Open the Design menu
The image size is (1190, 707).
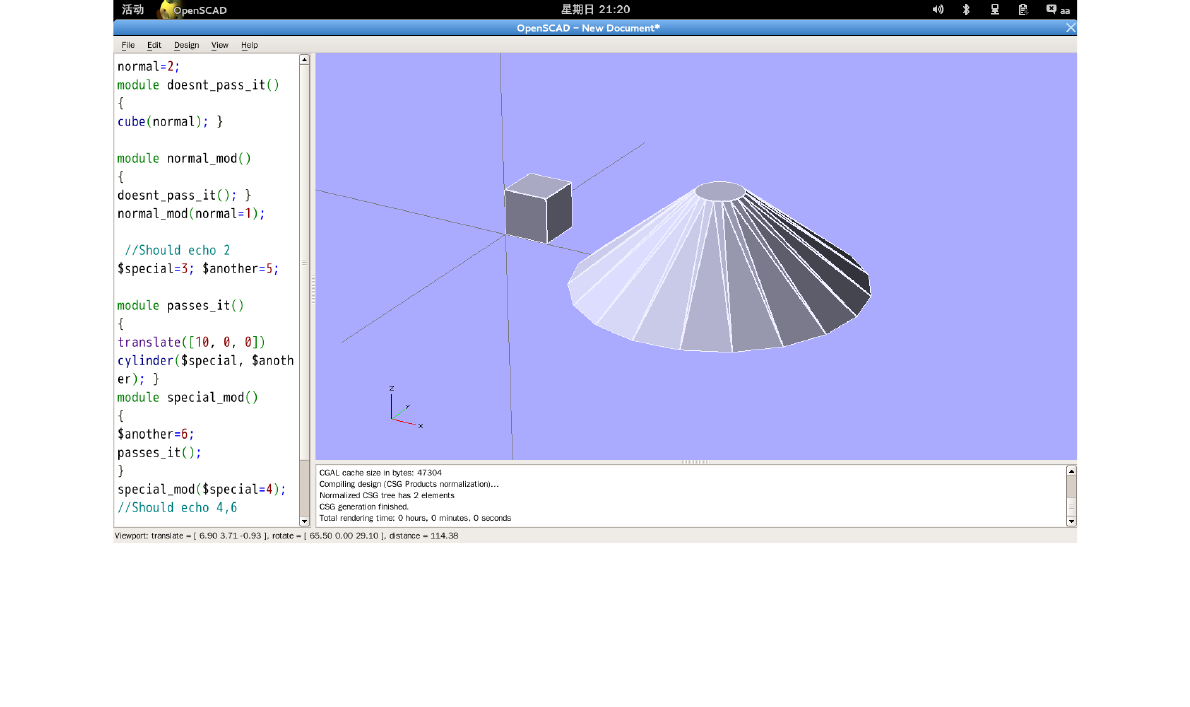186,45
